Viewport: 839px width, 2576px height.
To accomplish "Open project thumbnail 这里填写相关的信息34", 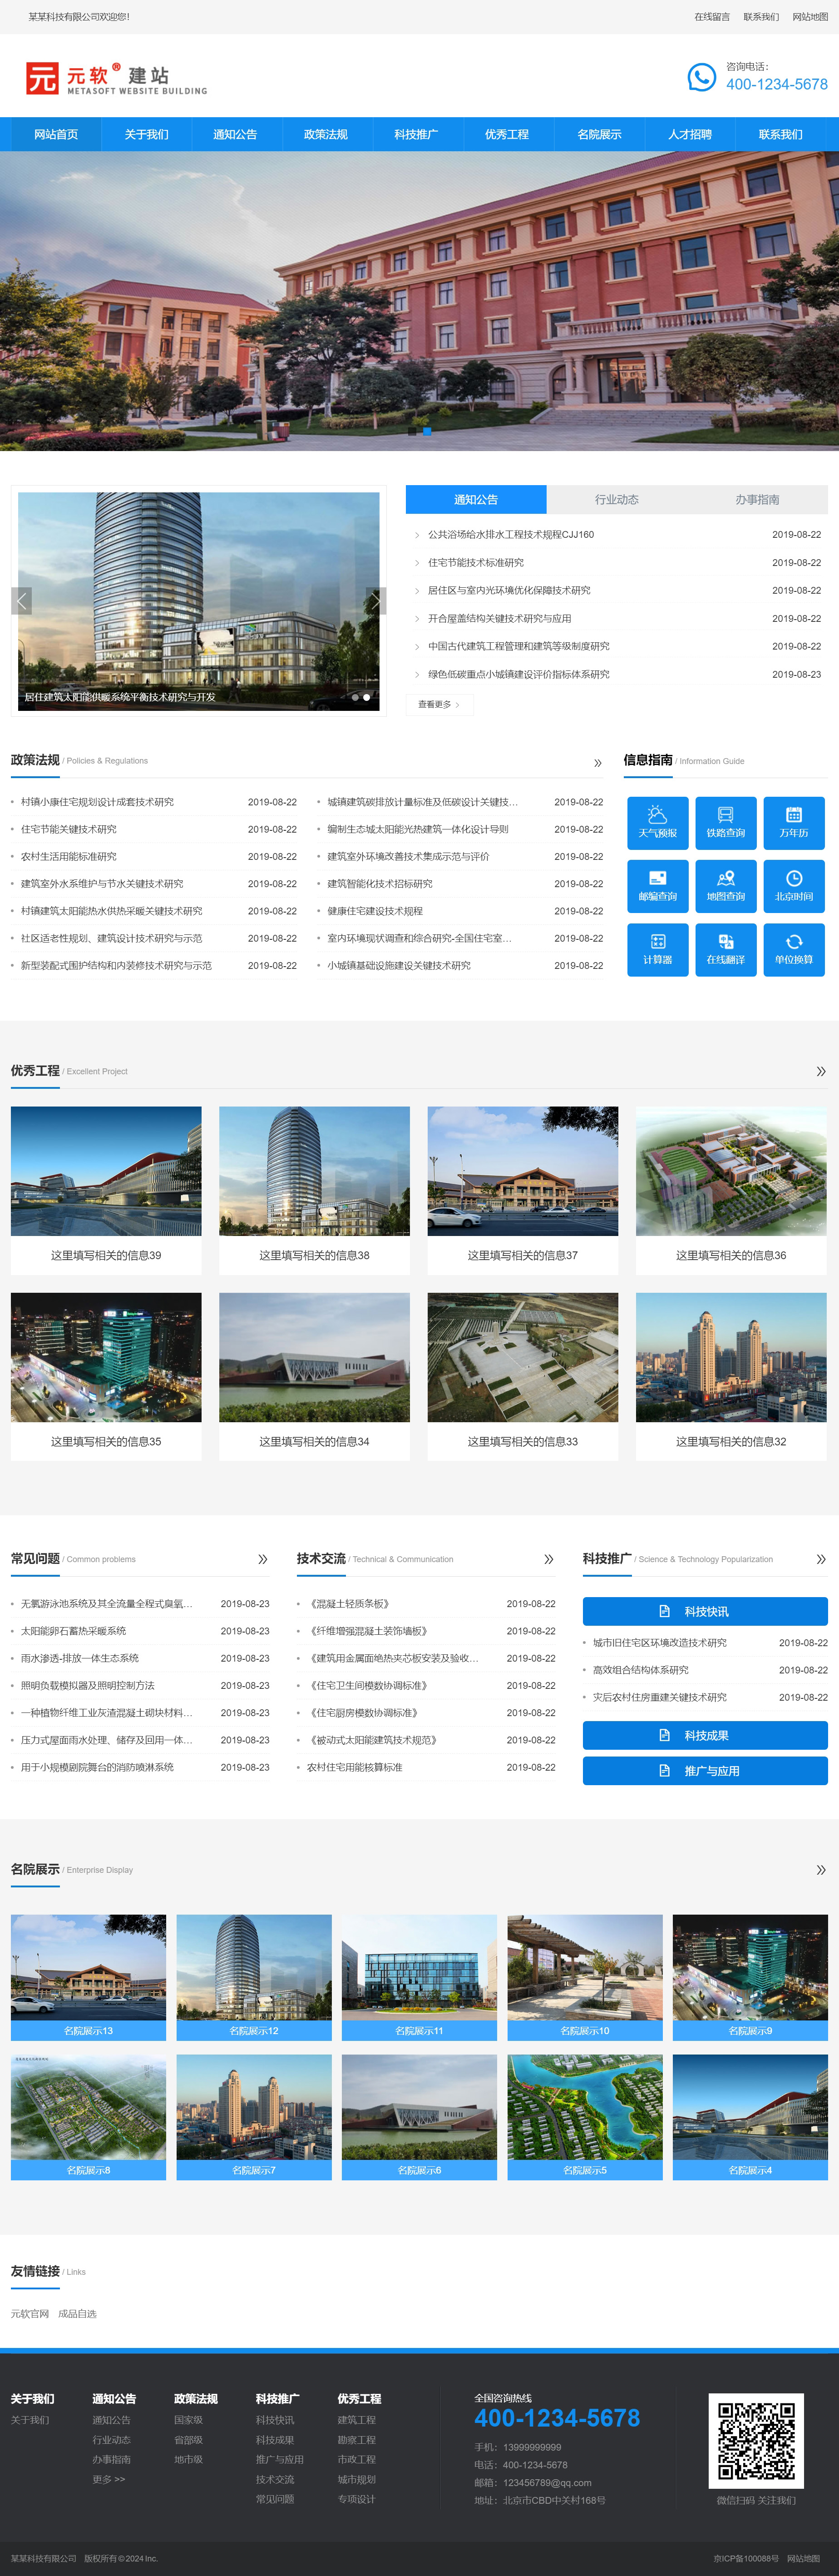I will pos(314,1376).
